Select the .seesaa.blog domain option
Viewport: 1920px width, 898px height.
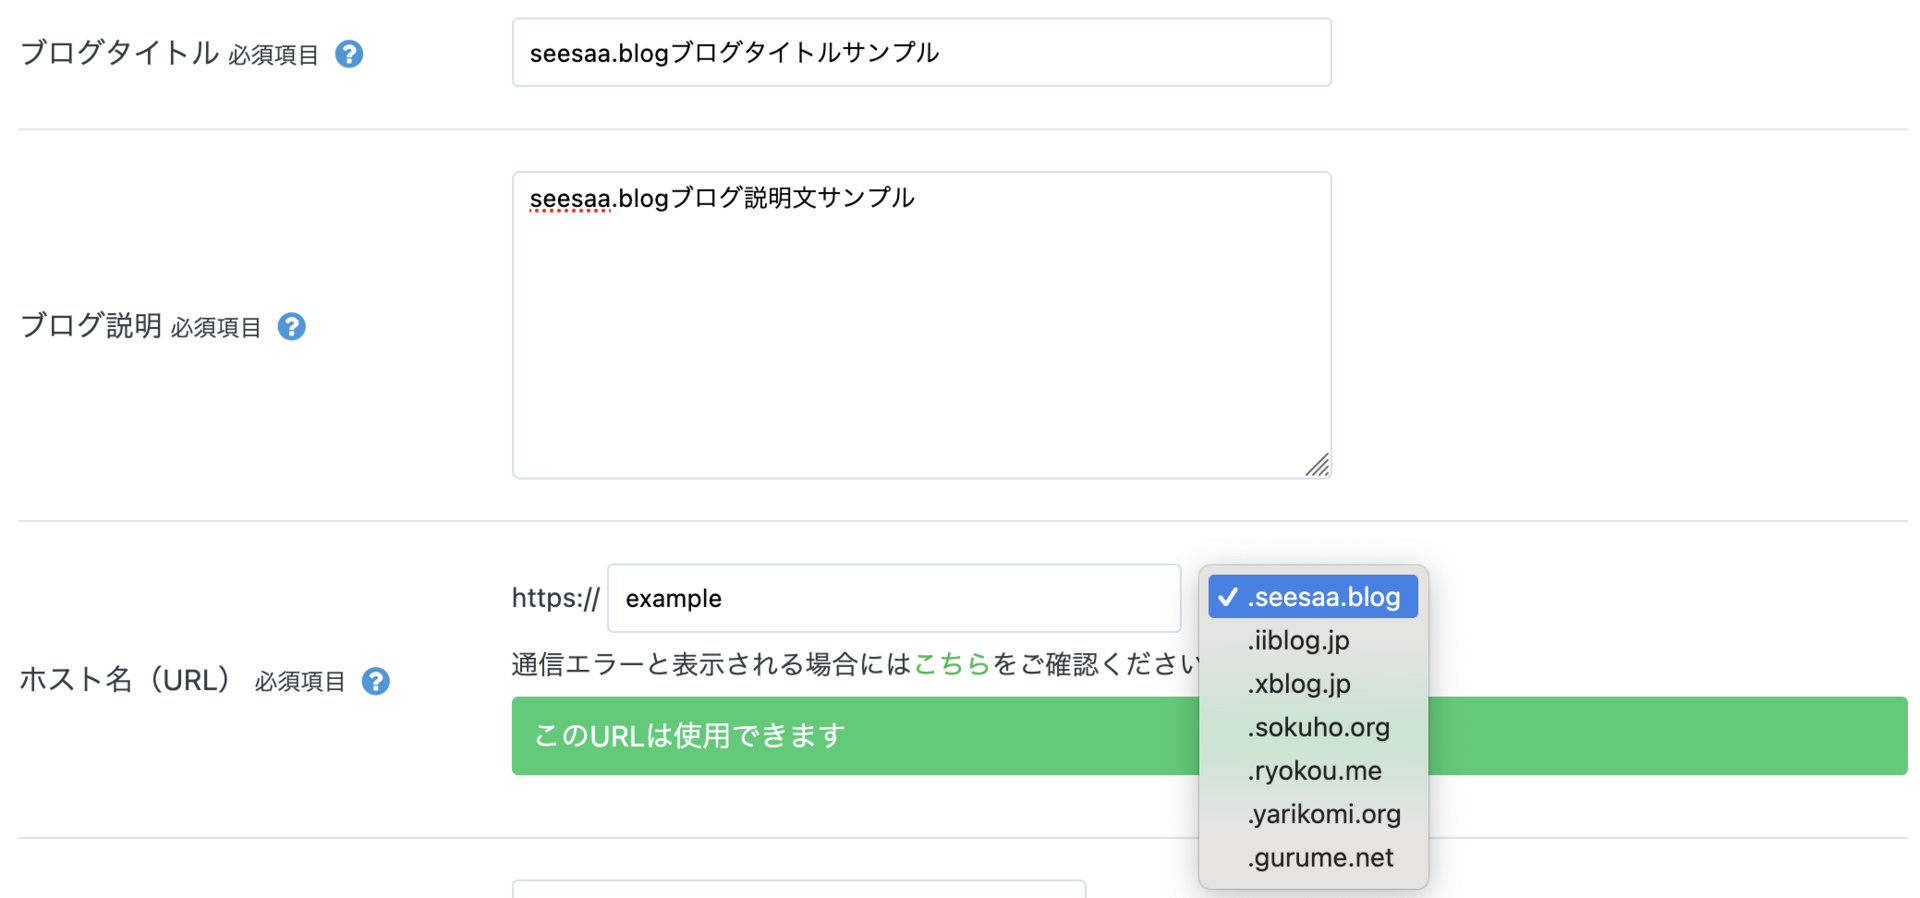click(1322, 596)
